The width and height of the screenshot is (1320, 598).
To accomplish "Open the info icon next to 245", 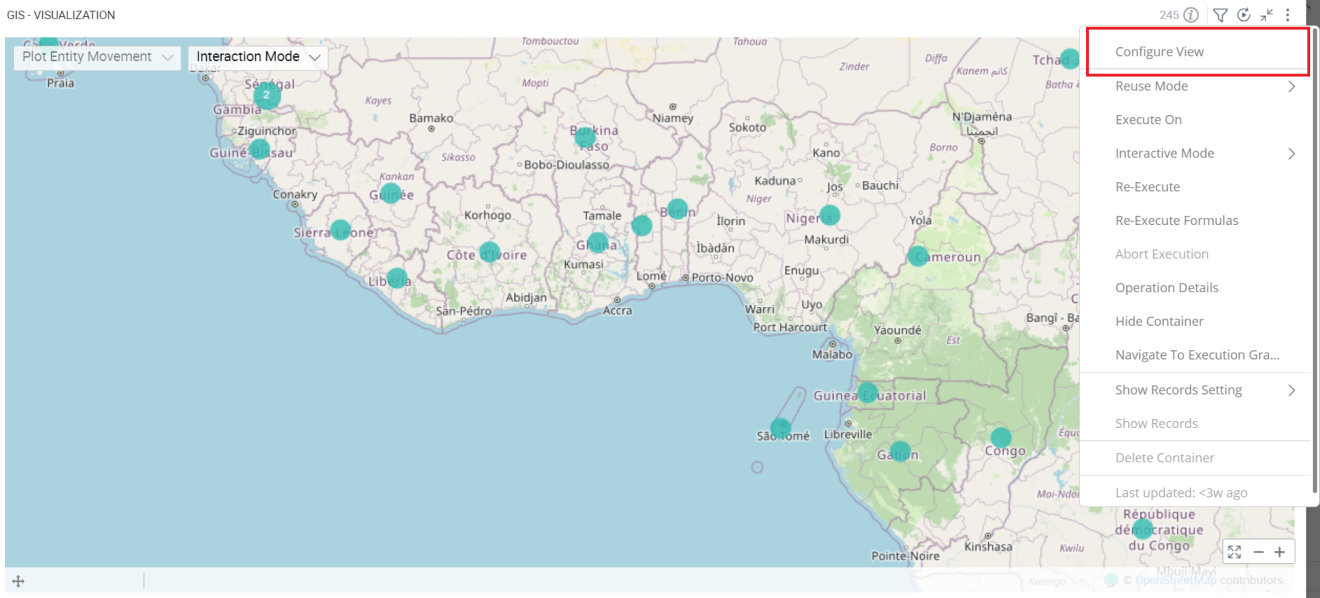I will click(1191, 15).
